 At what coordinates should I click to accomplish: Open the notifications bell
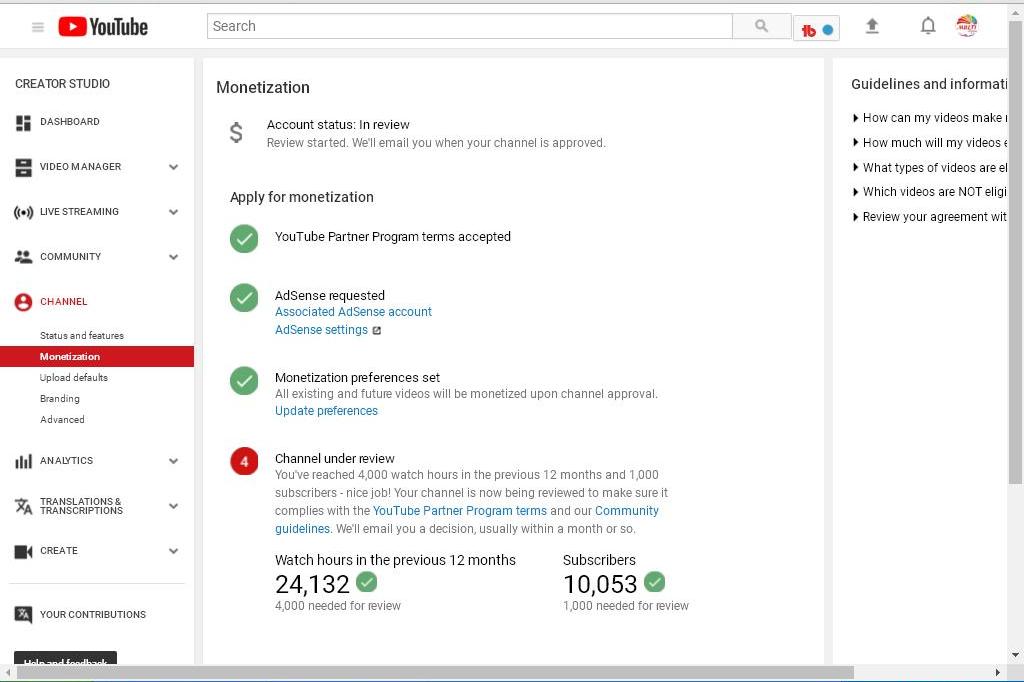click(928, 26)
